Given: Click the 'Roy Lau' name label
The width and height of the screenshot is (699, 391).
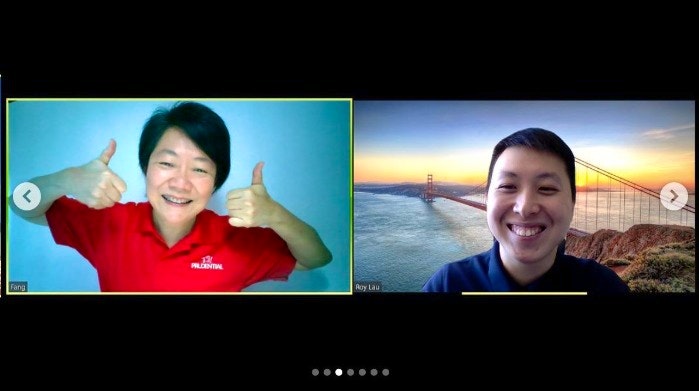Looking at the screenshot, I should 368,287.
